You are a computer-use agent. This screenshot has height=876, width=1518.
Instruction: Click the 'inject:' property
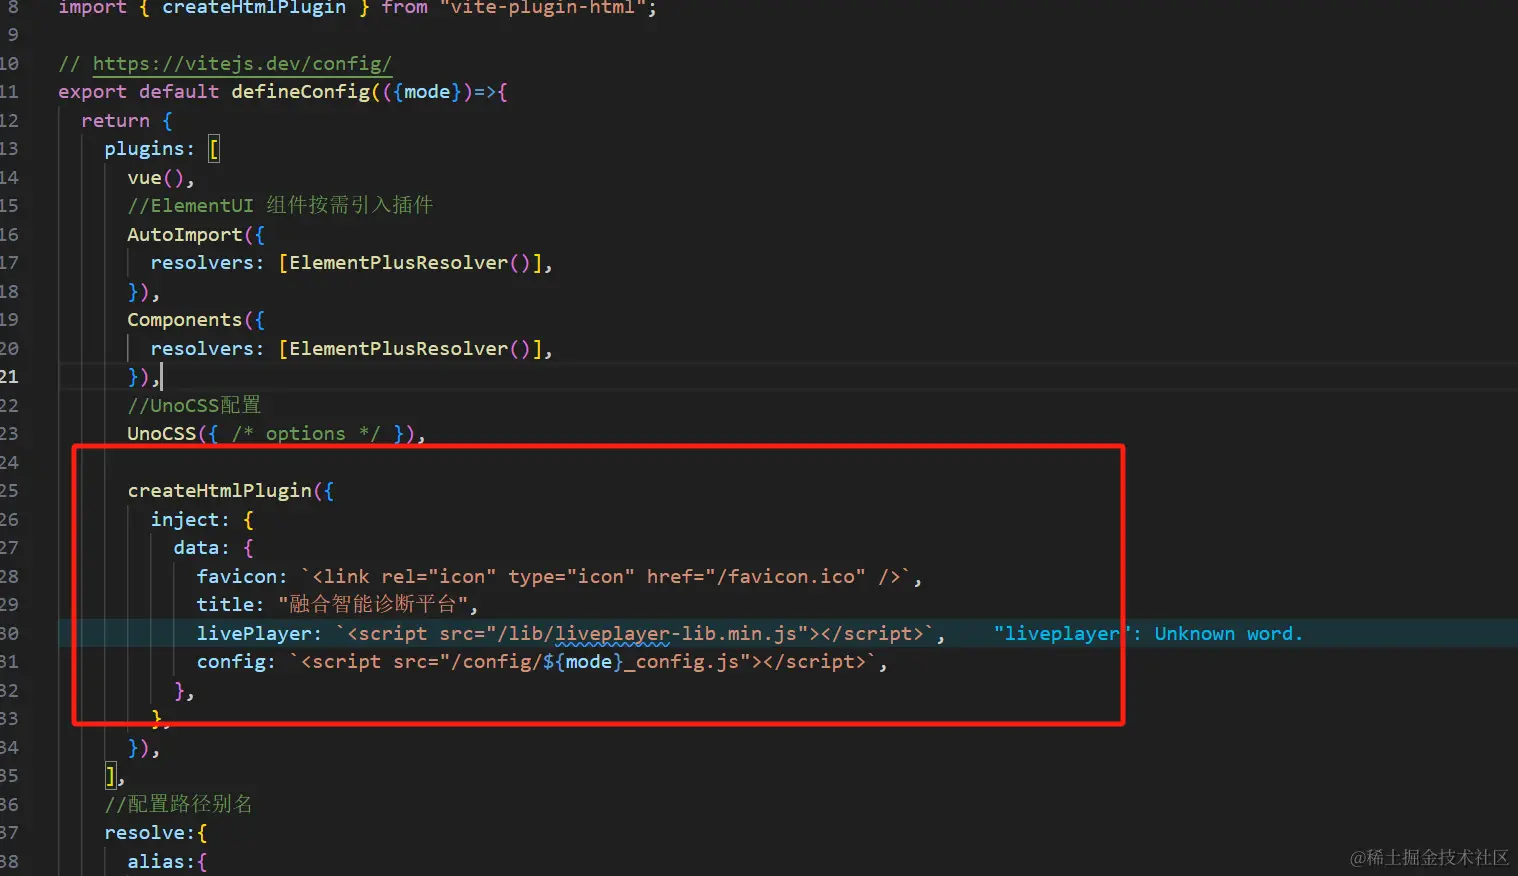tap(190, 520)
